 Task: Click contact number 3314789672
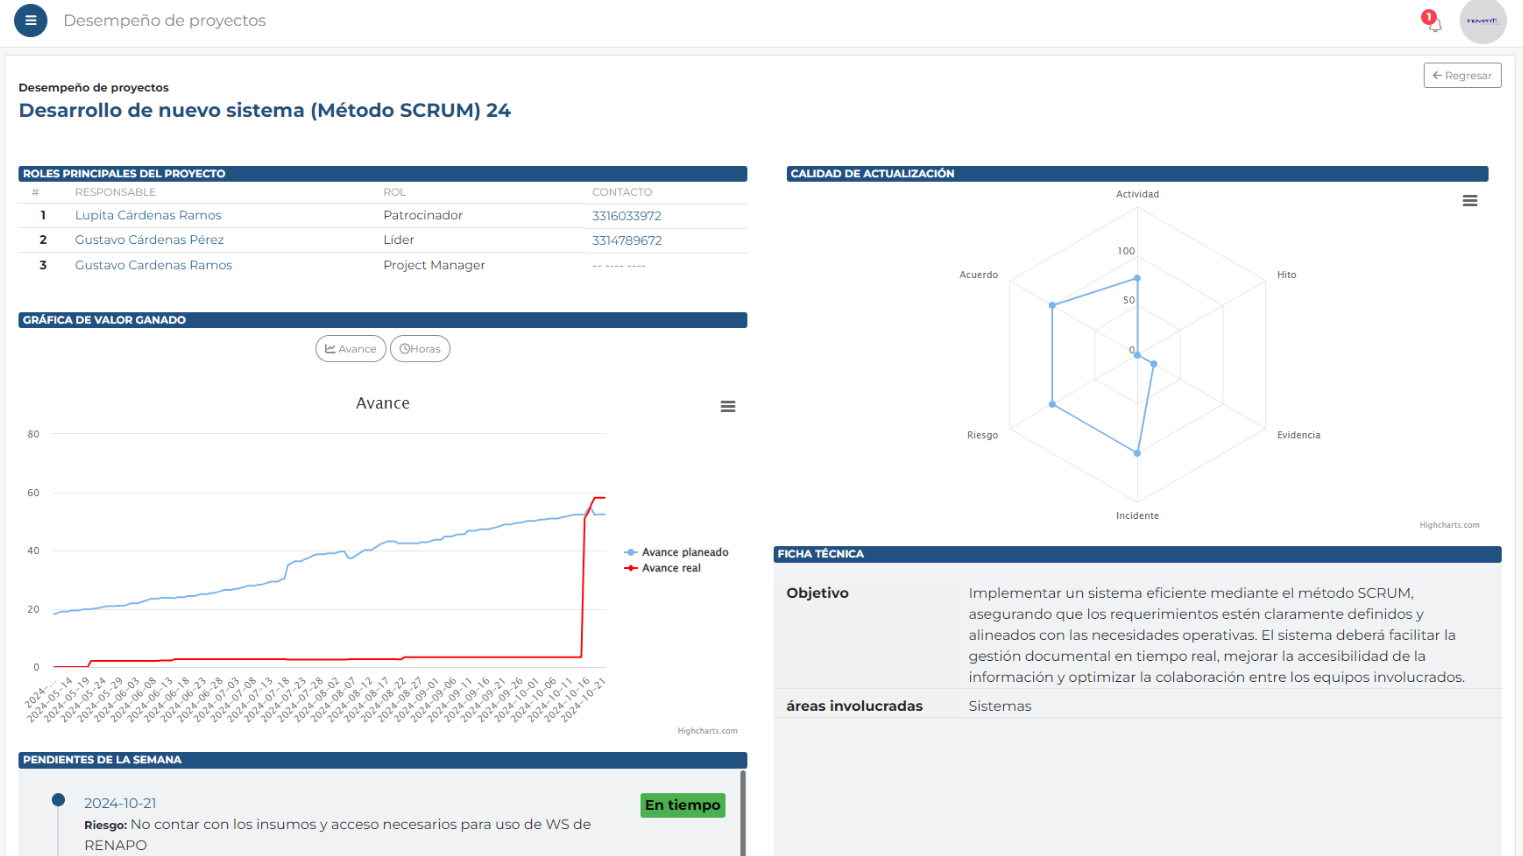coord(626,241)
